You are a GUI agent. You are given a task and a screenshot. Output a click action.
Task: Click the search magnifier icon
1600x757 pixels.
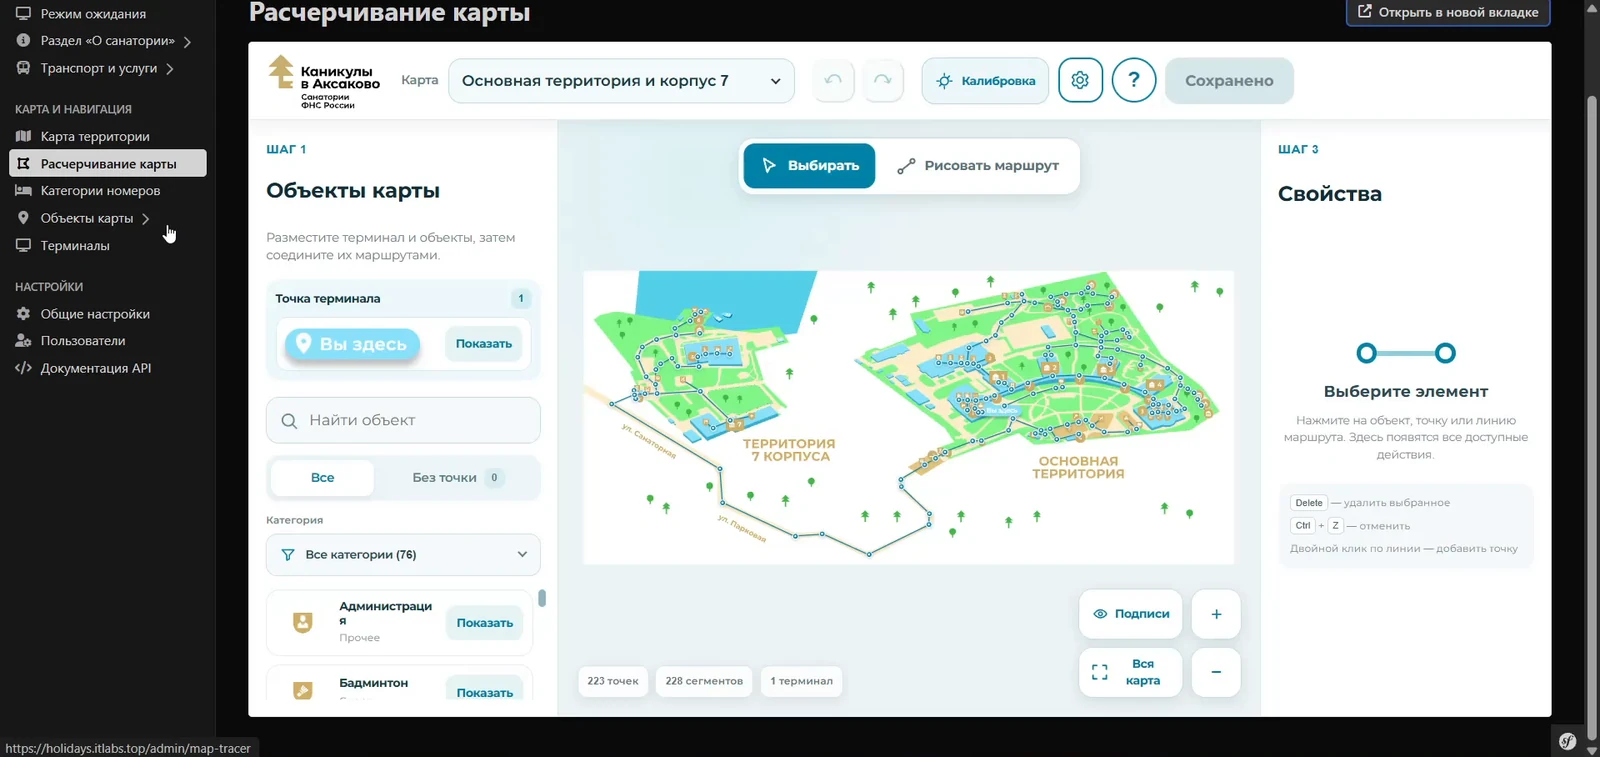click(289, 421)
